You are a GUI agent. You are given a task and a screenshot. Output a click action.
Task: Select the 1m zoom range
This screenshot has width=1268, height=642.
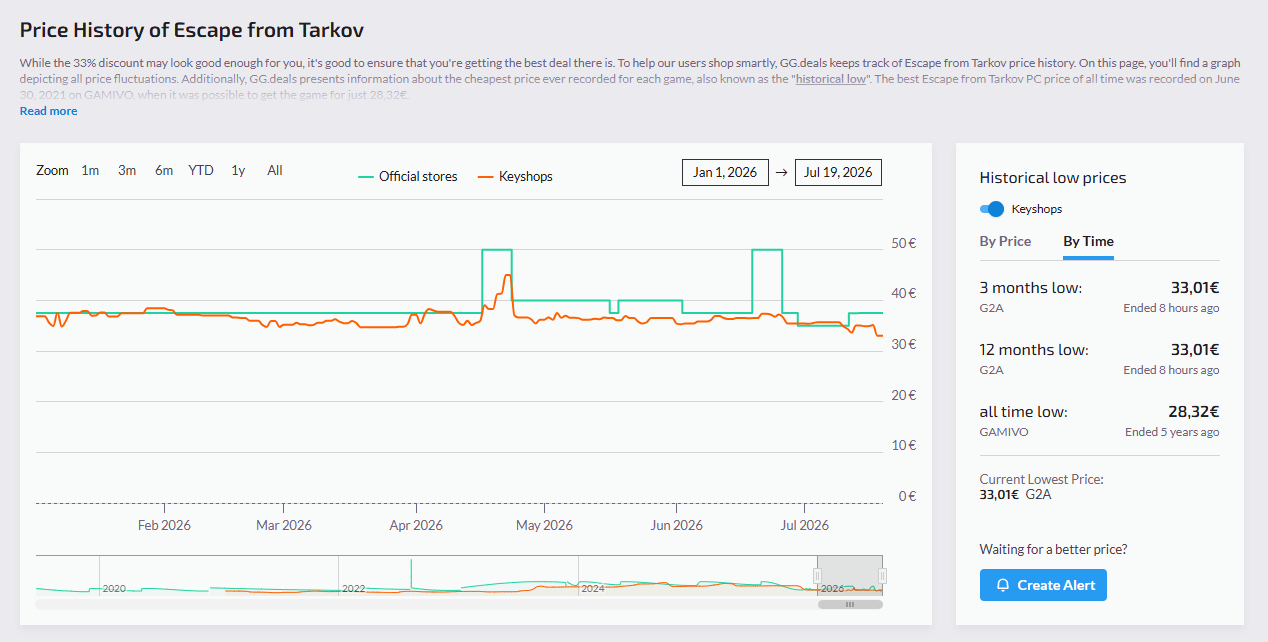point(90,170)
